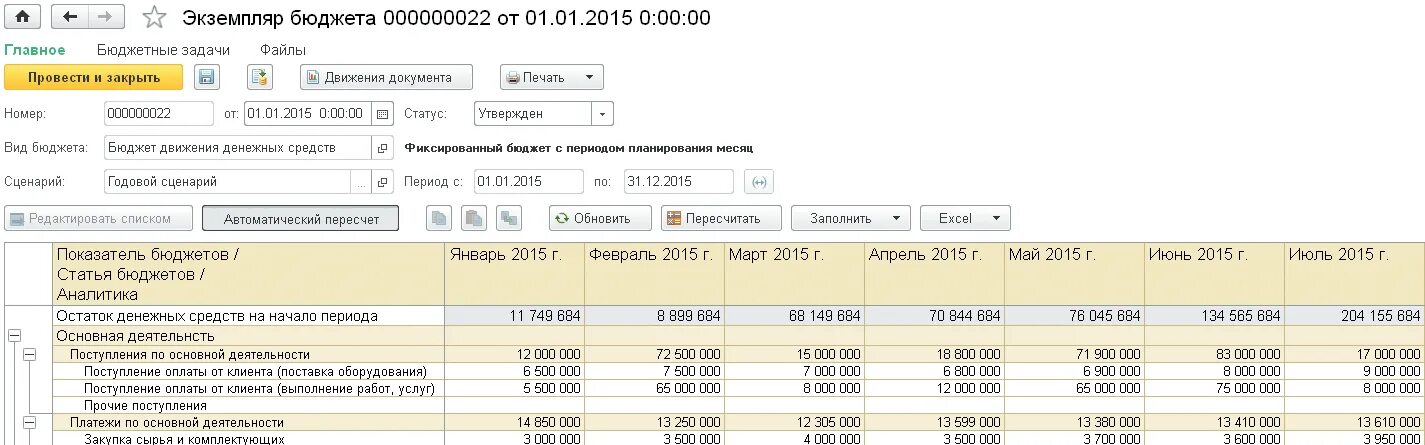This screenshot has width=1425, height=445.
Task: Collapse the Основная деятельность group
Action: 14,336
